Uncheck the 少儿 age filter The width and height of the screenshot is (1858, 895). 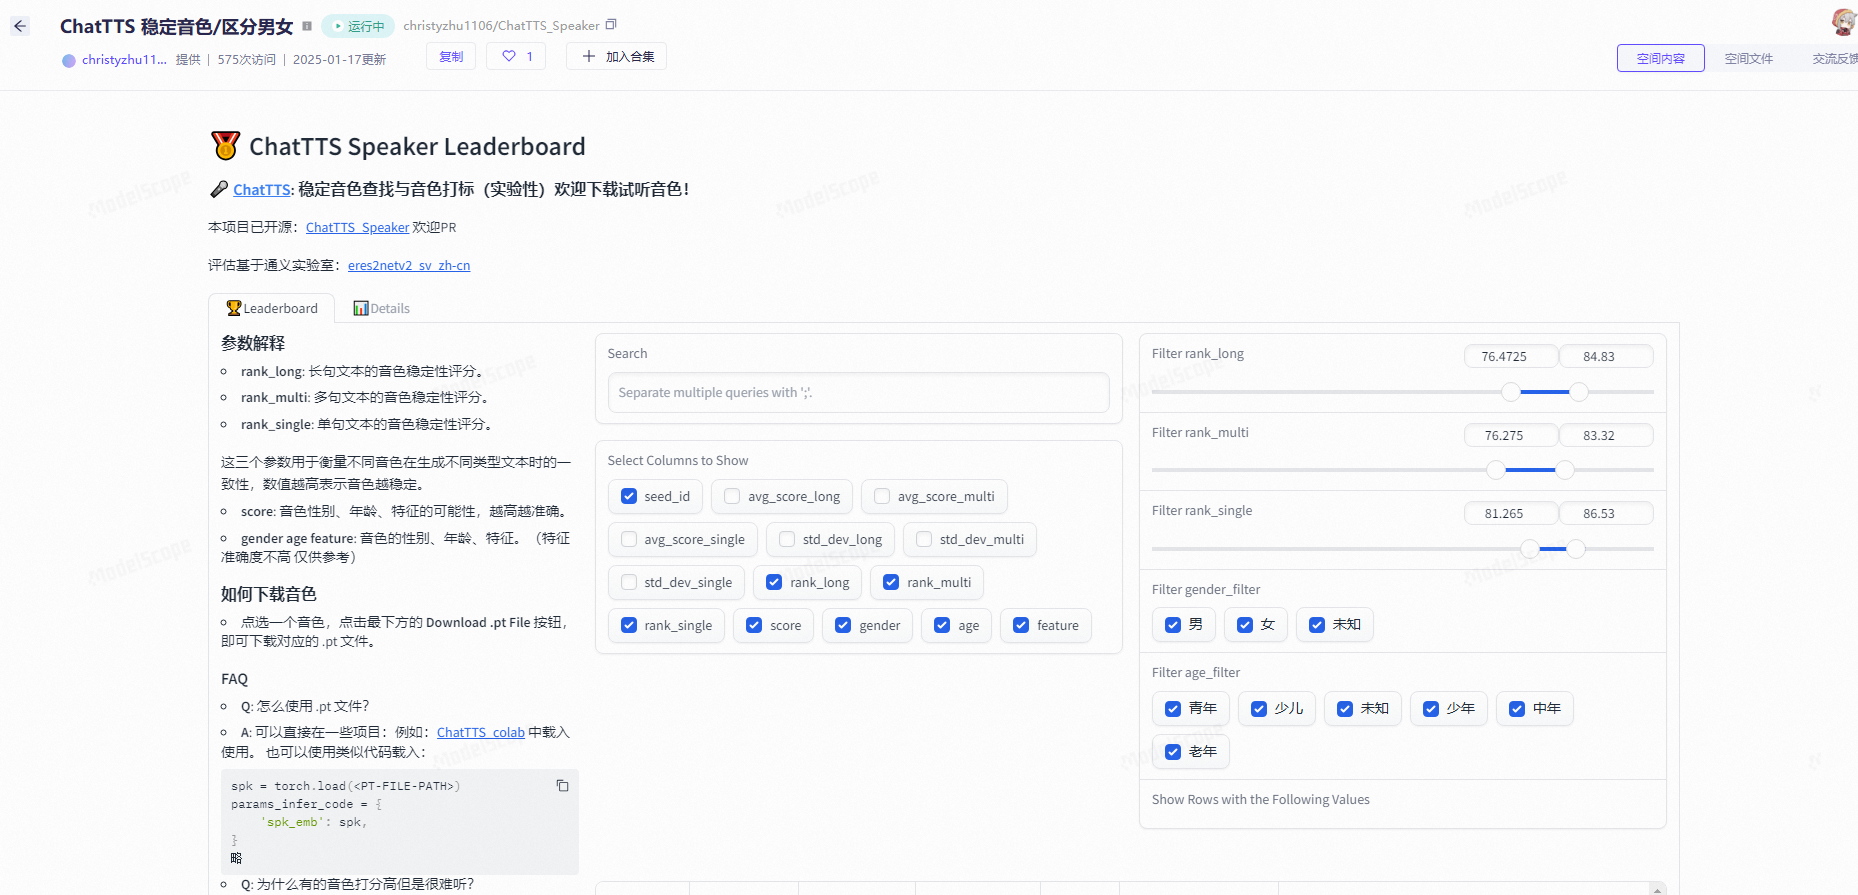(1259, 709)
